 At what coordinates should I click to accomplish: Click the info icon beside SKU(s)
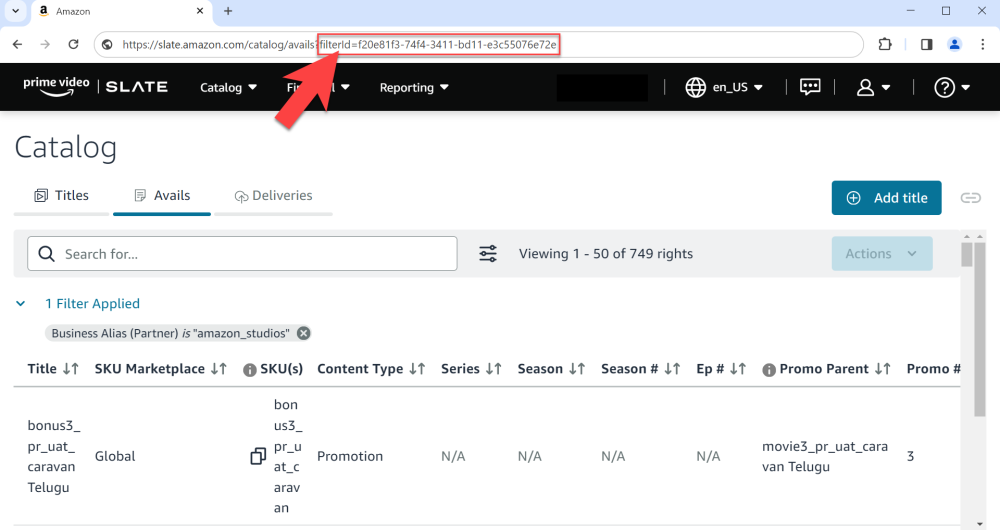coord(250,369)
